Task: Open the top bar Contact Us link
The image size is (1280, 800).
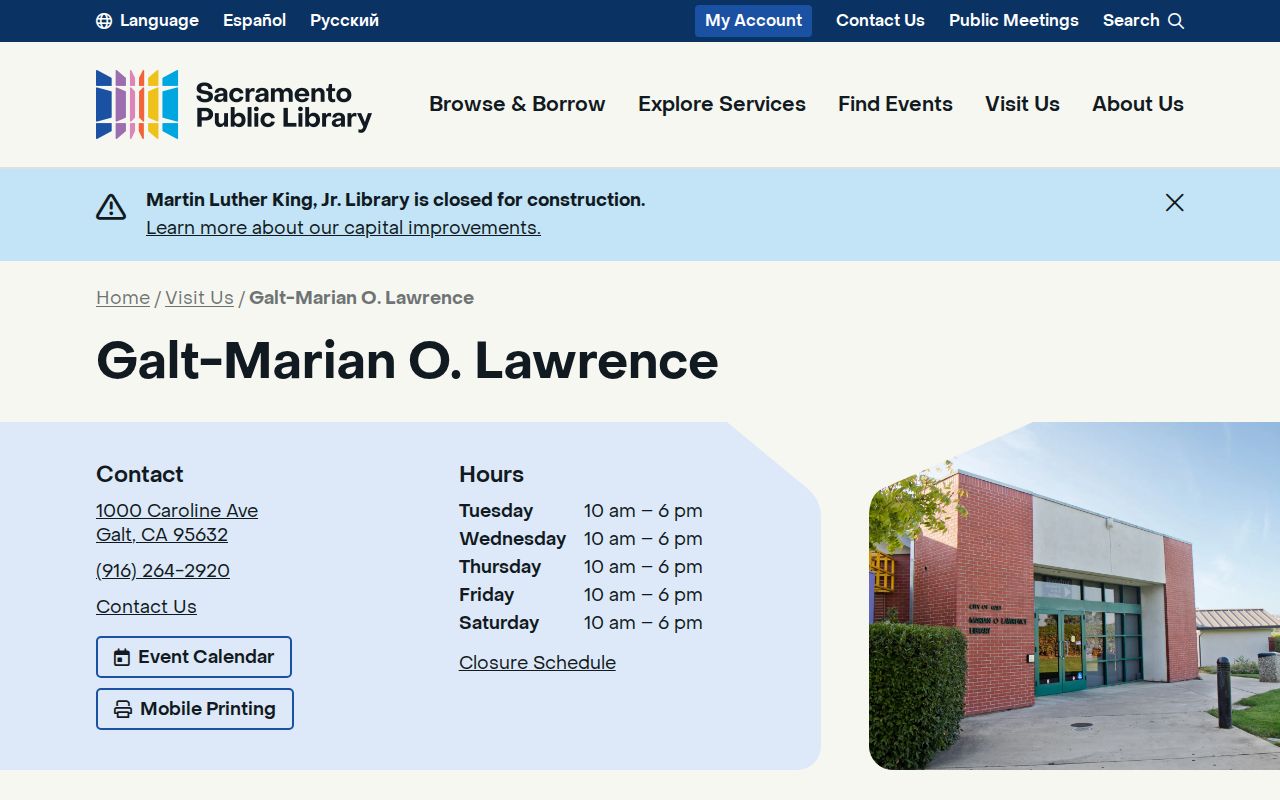Action: pyautogui.click(x=880, y=20)
